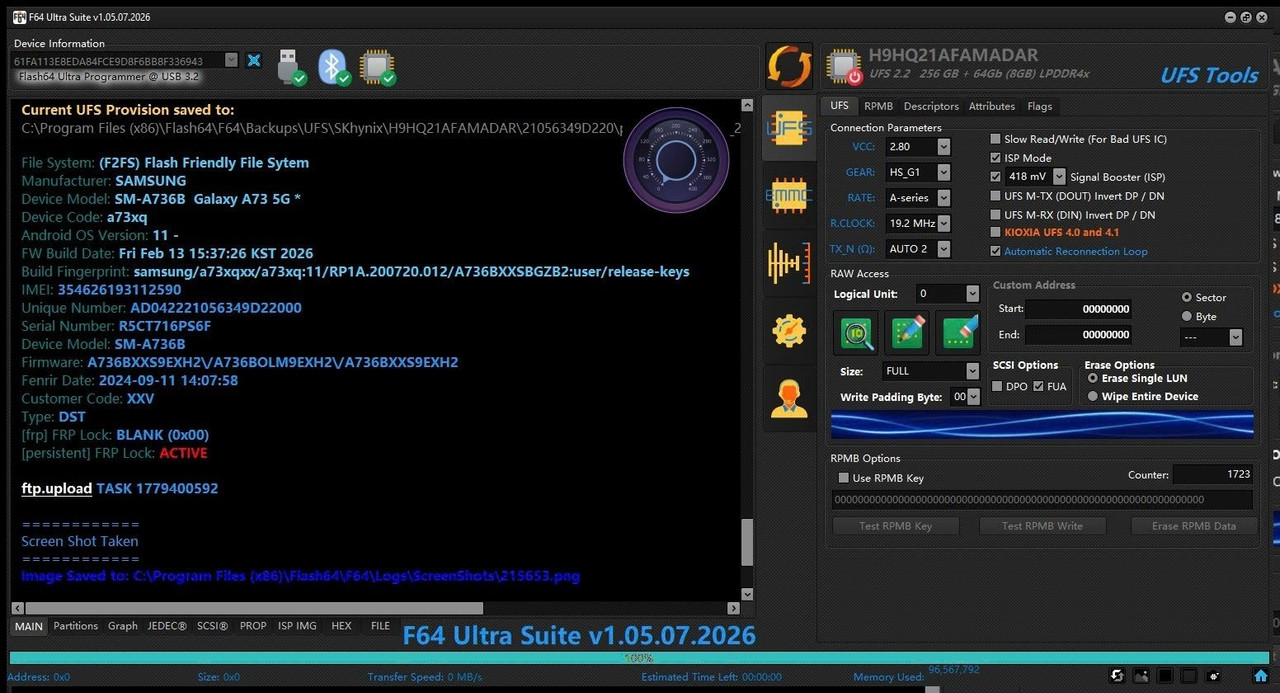Viewport: 1280px width, 693px height.
Task: Check Use RPMB Key
Action: point(843,478)
